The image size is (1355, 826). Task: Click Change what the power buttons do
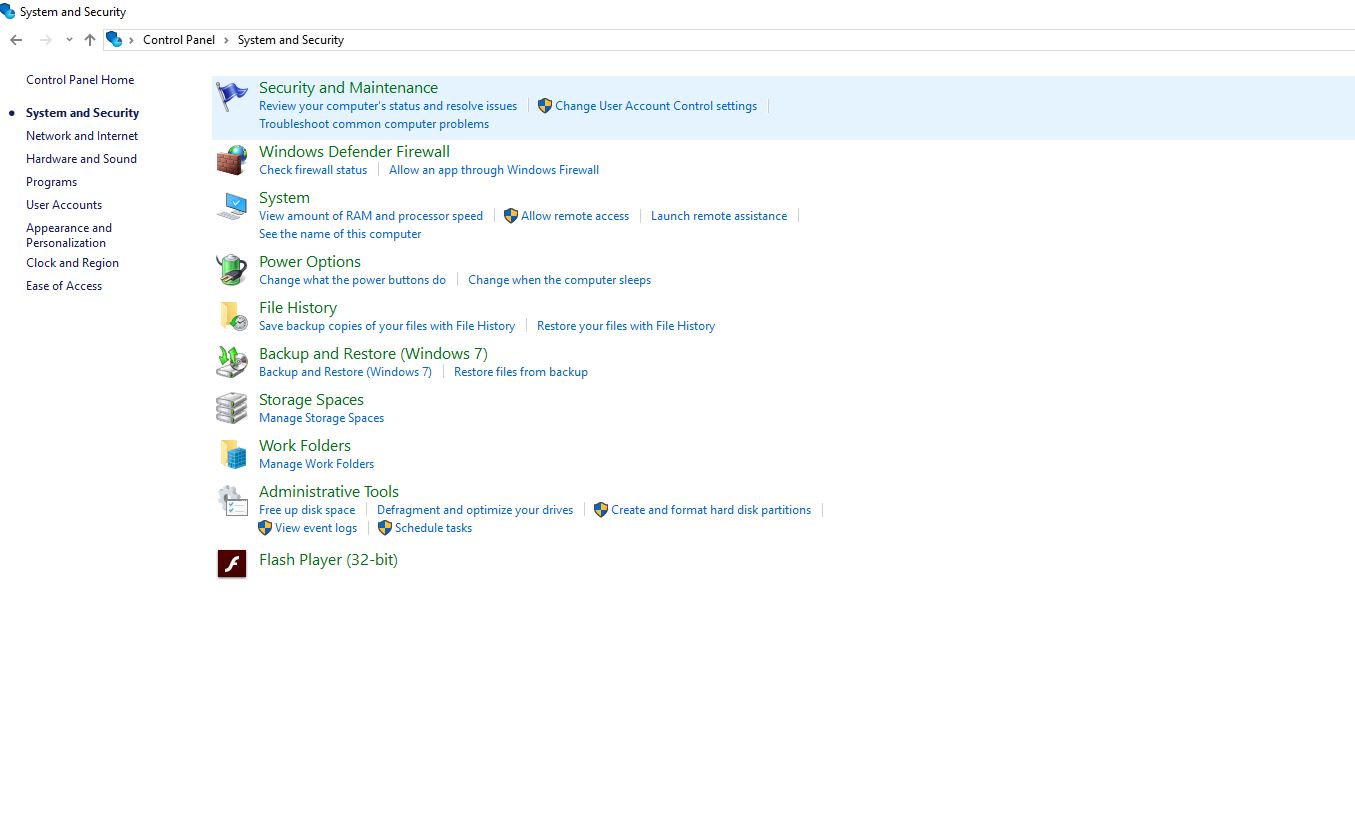tap(352, 280)
